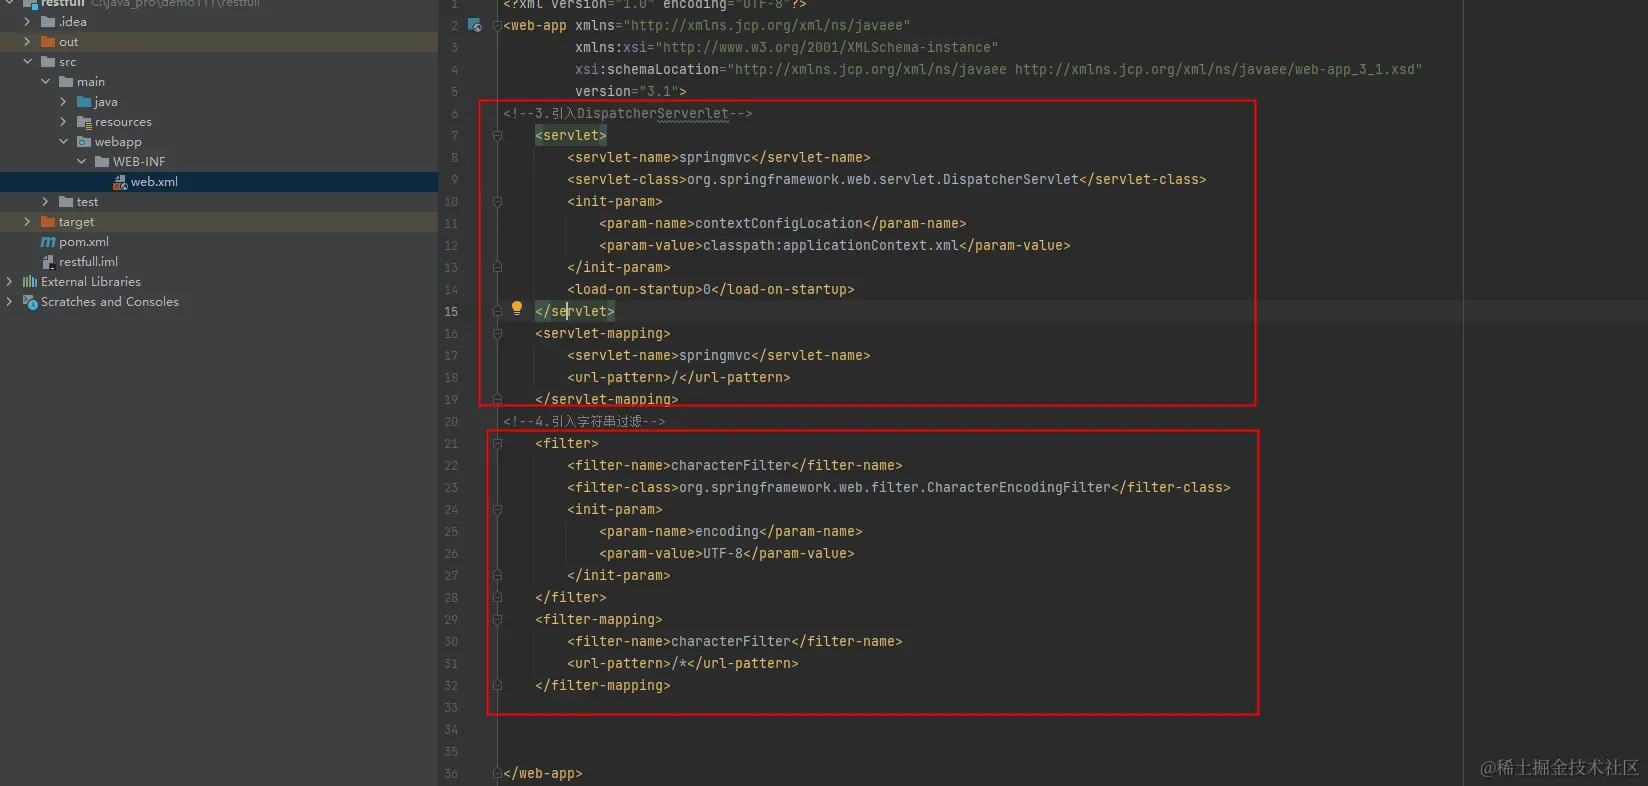Expand the java folder
The height and width of the screenshot is (786, 1648).
pos(63,102)
